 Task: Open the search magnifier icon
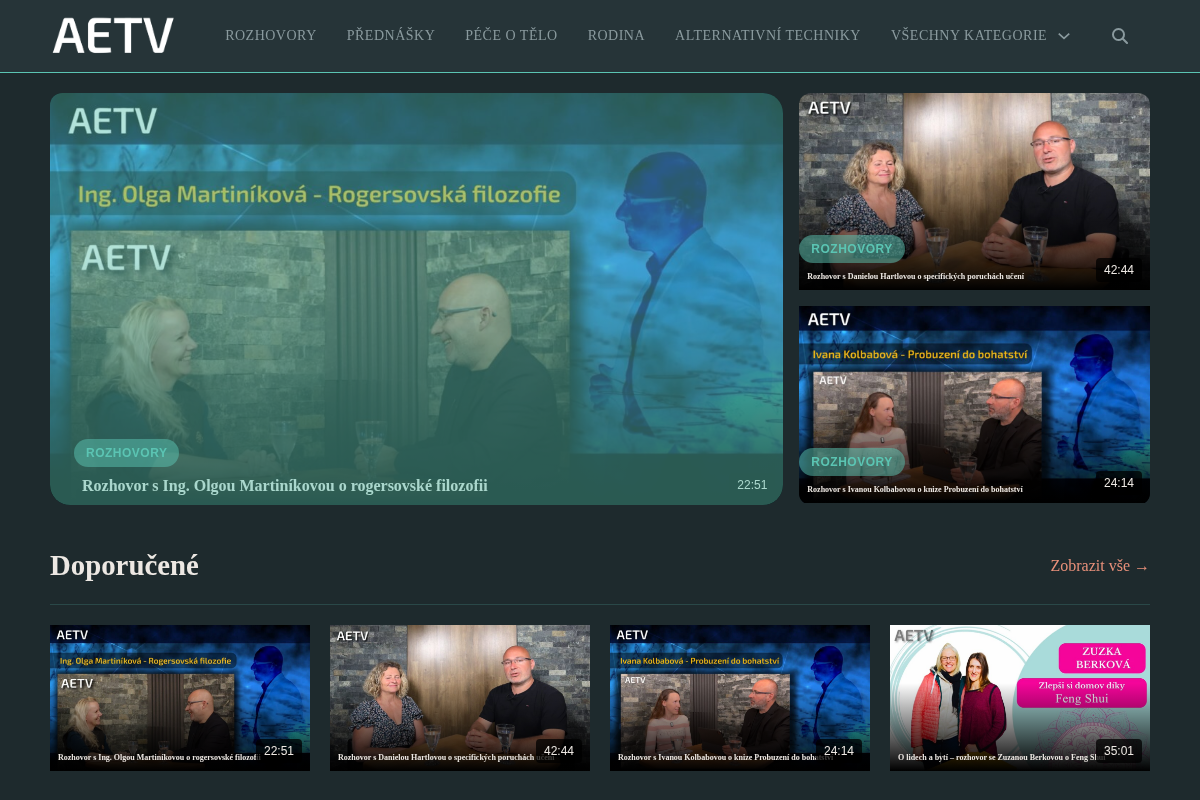[1120, 36]
